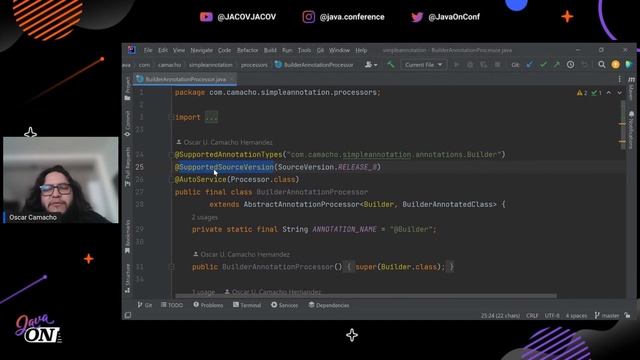Open the Code menu
Viewport: 640px width, 360px height.
[x=224, y=50]
